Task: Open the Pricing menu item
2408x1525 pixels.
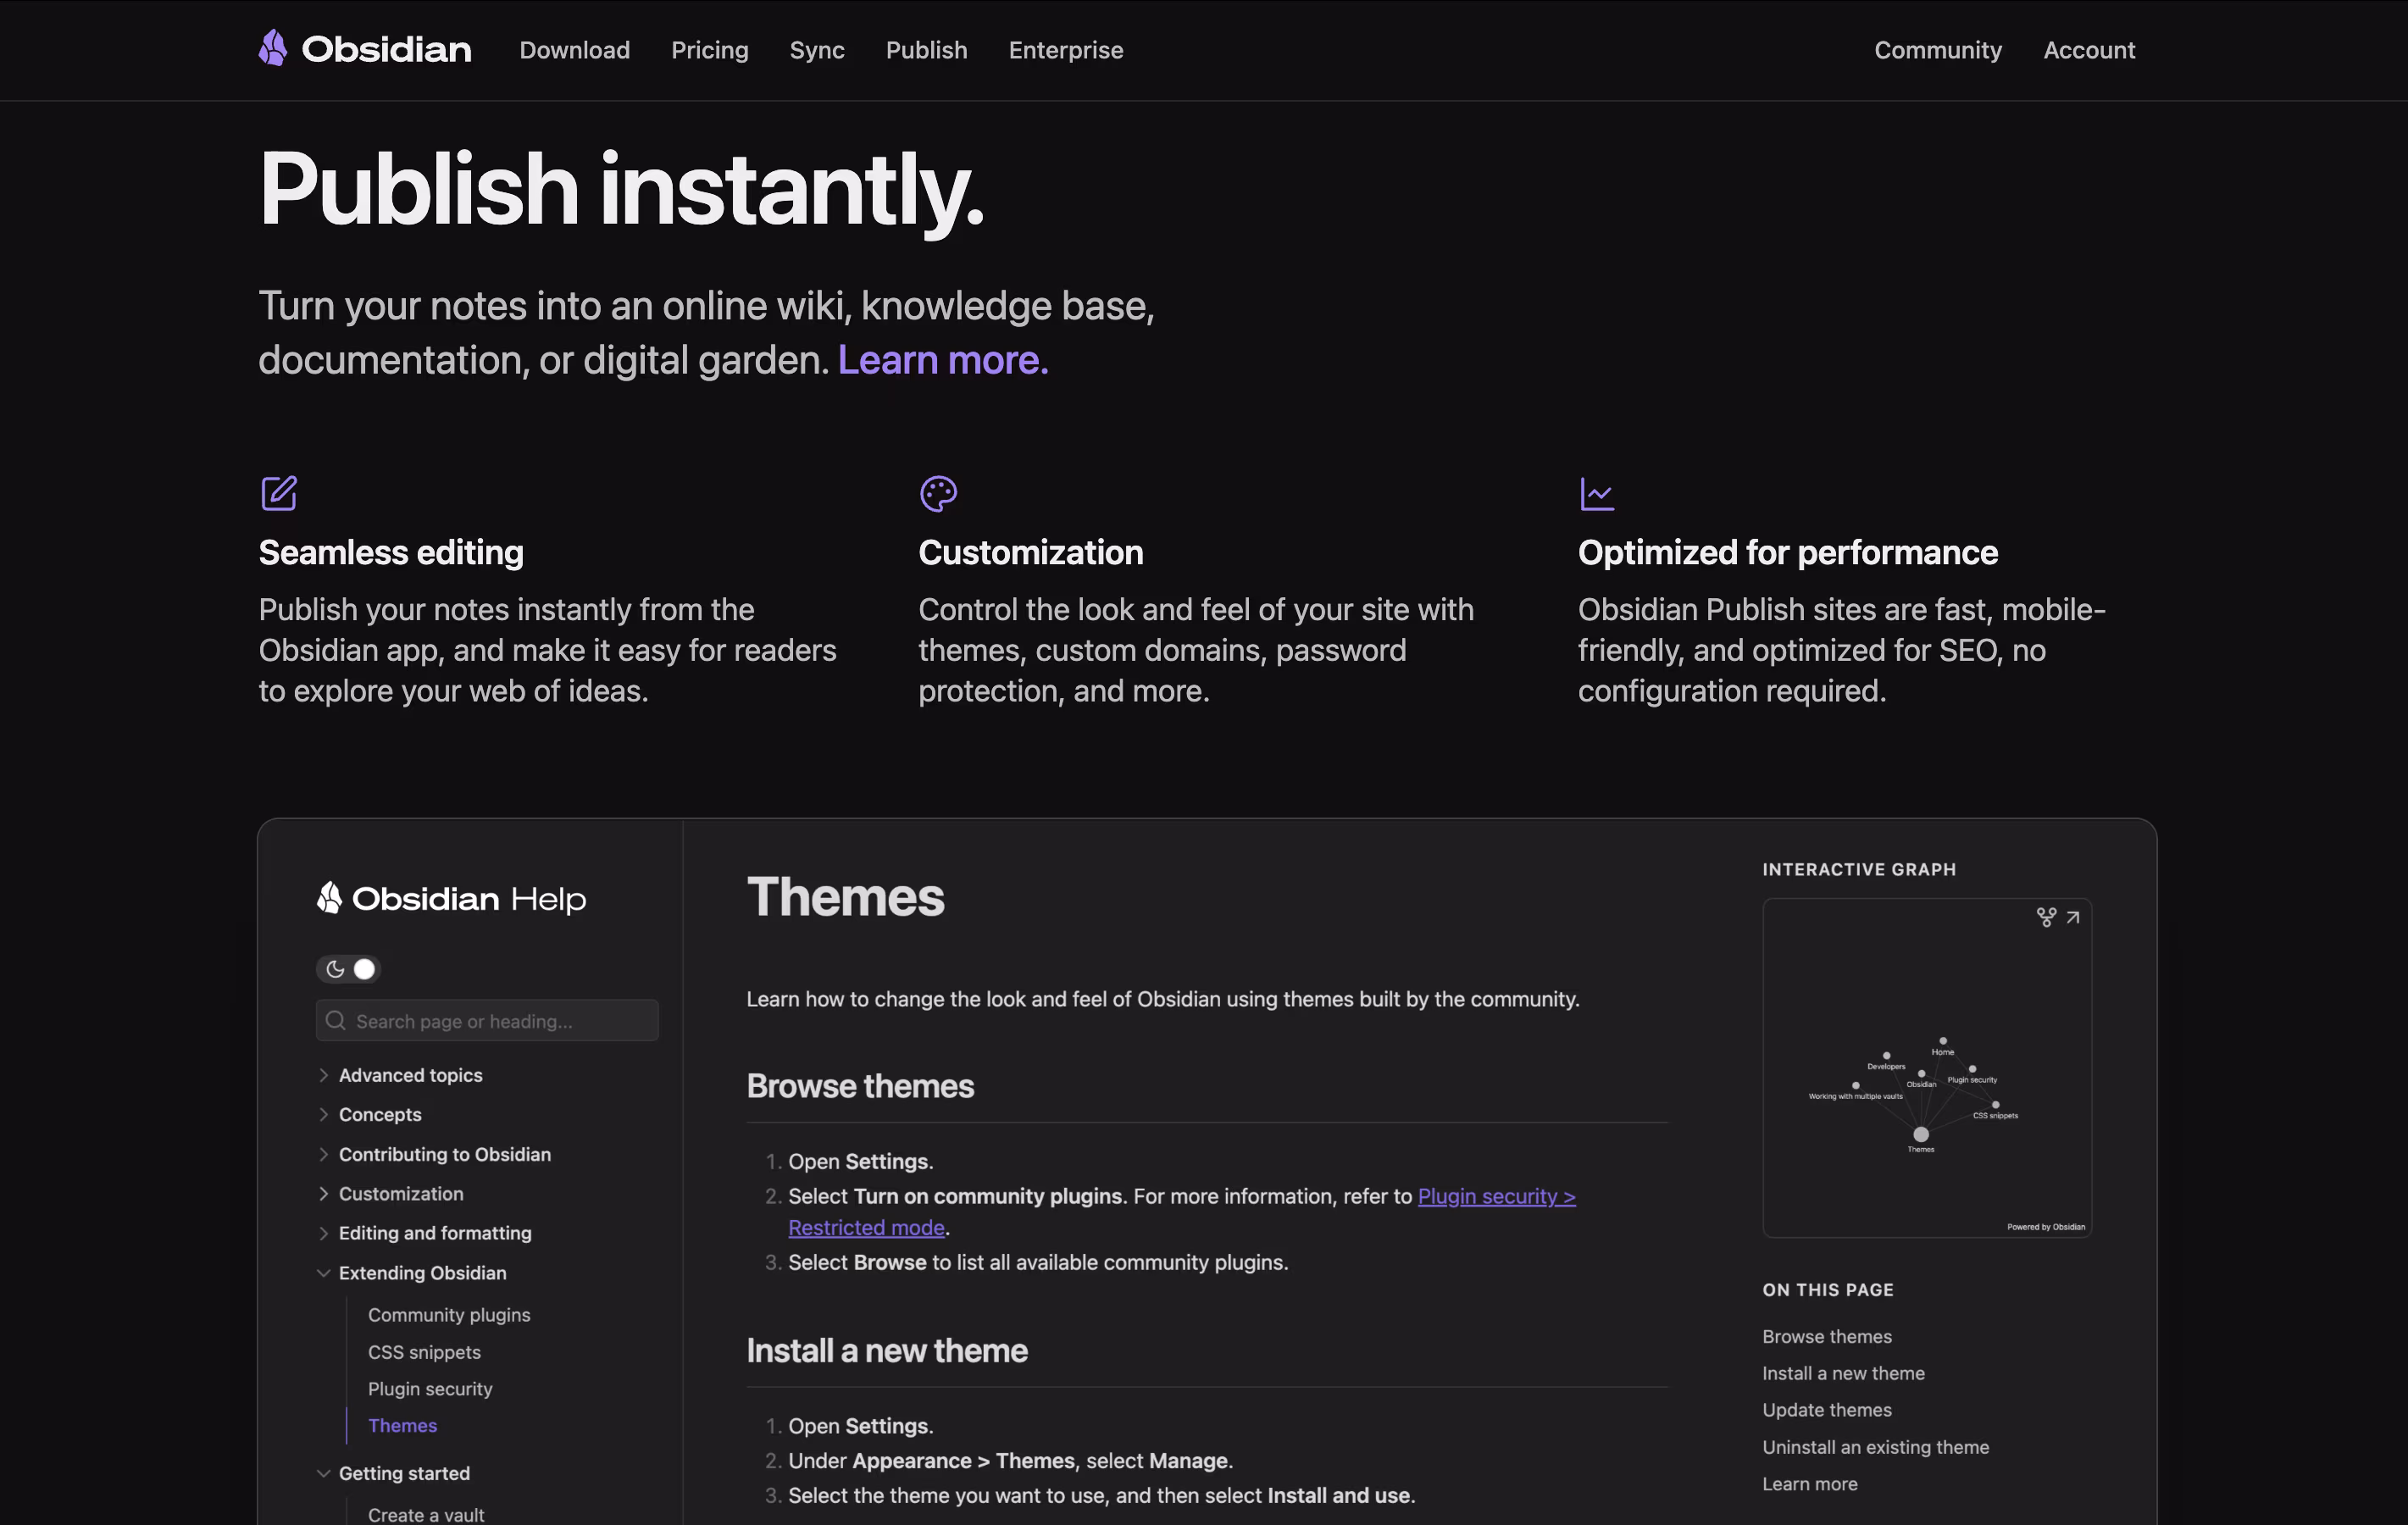Action: click(709, 50)
